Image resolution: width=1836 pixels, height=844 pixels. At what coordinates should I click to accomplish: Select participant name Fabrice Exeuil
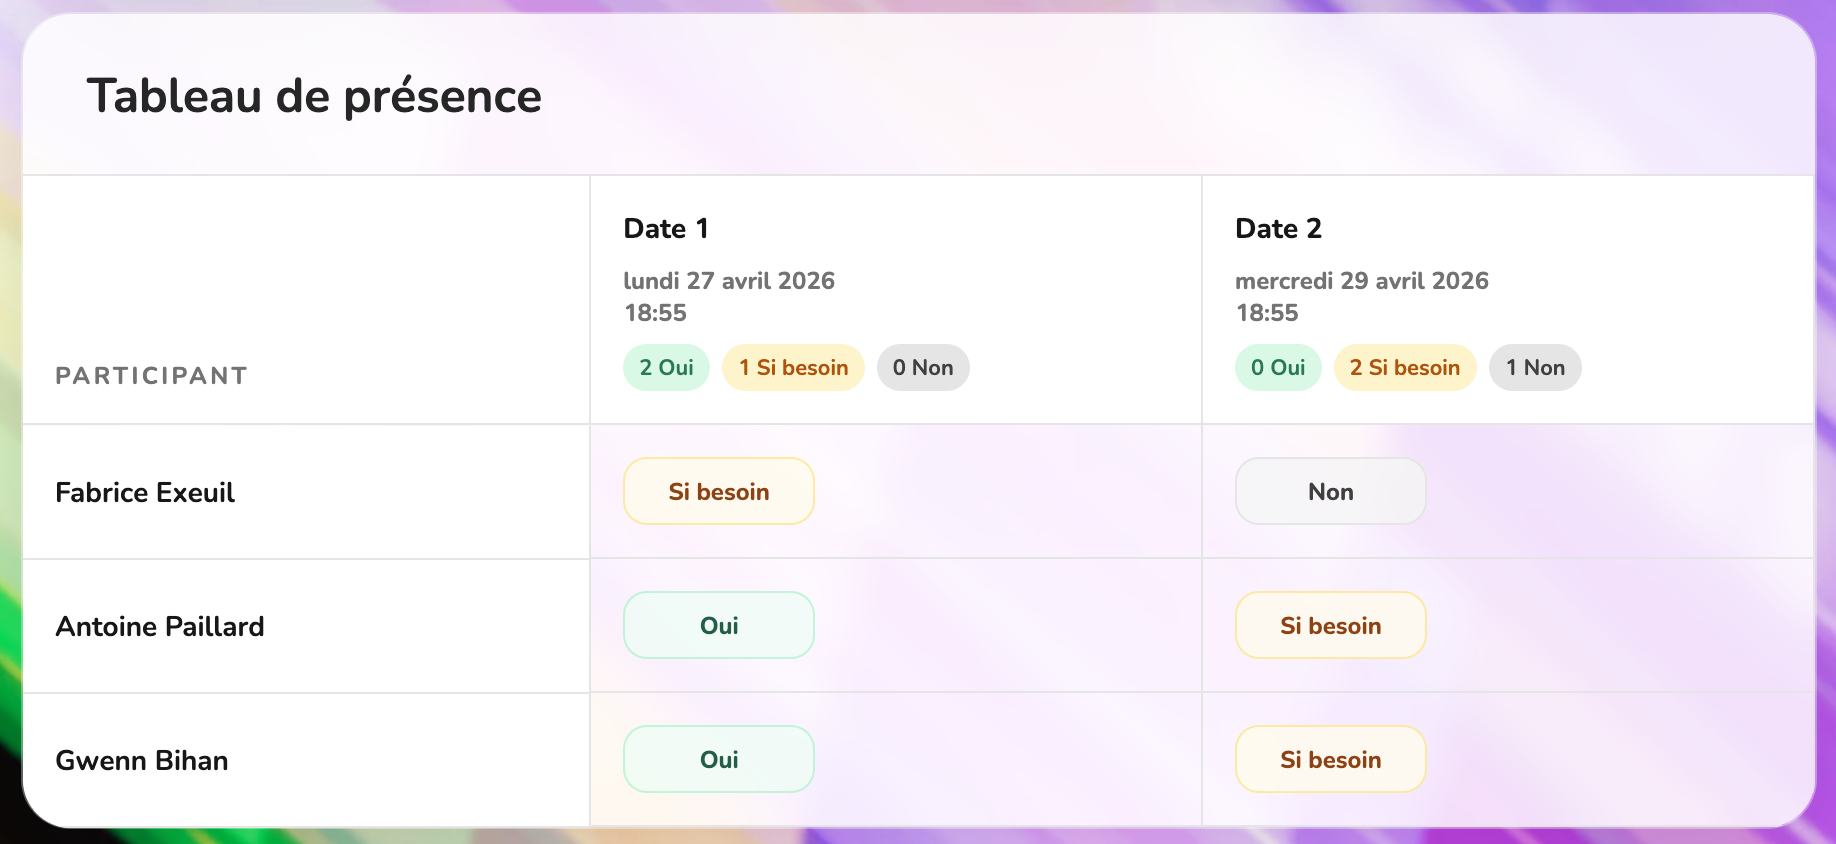tap(145, 492)
